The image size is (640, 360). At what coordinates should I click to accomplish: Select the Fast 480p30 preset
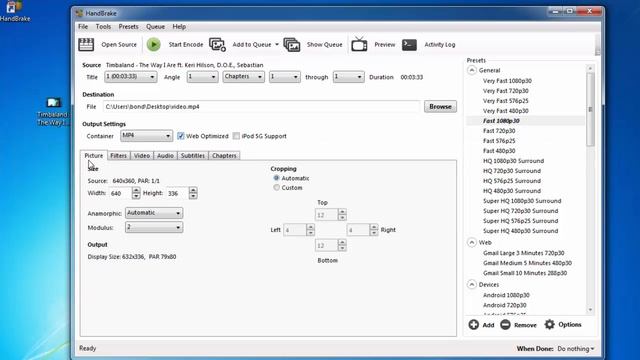click(x=499, y=151)
